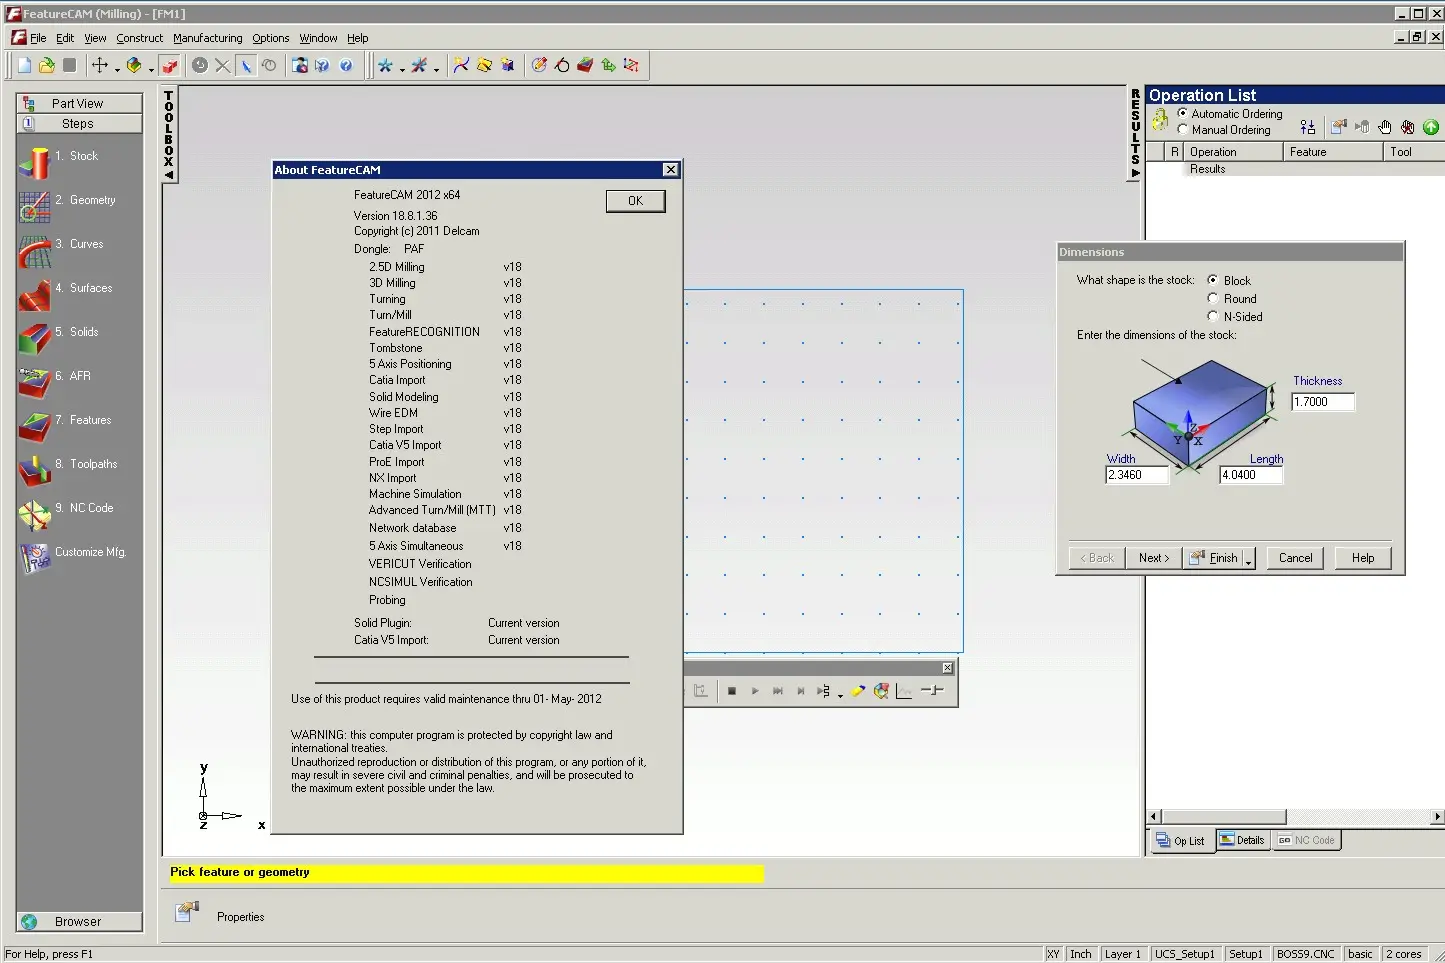The image size is (1445, 963).
Task: Open dropdown arrow next to pan tool
Action: pyautogui.click(x=117, y=69)
